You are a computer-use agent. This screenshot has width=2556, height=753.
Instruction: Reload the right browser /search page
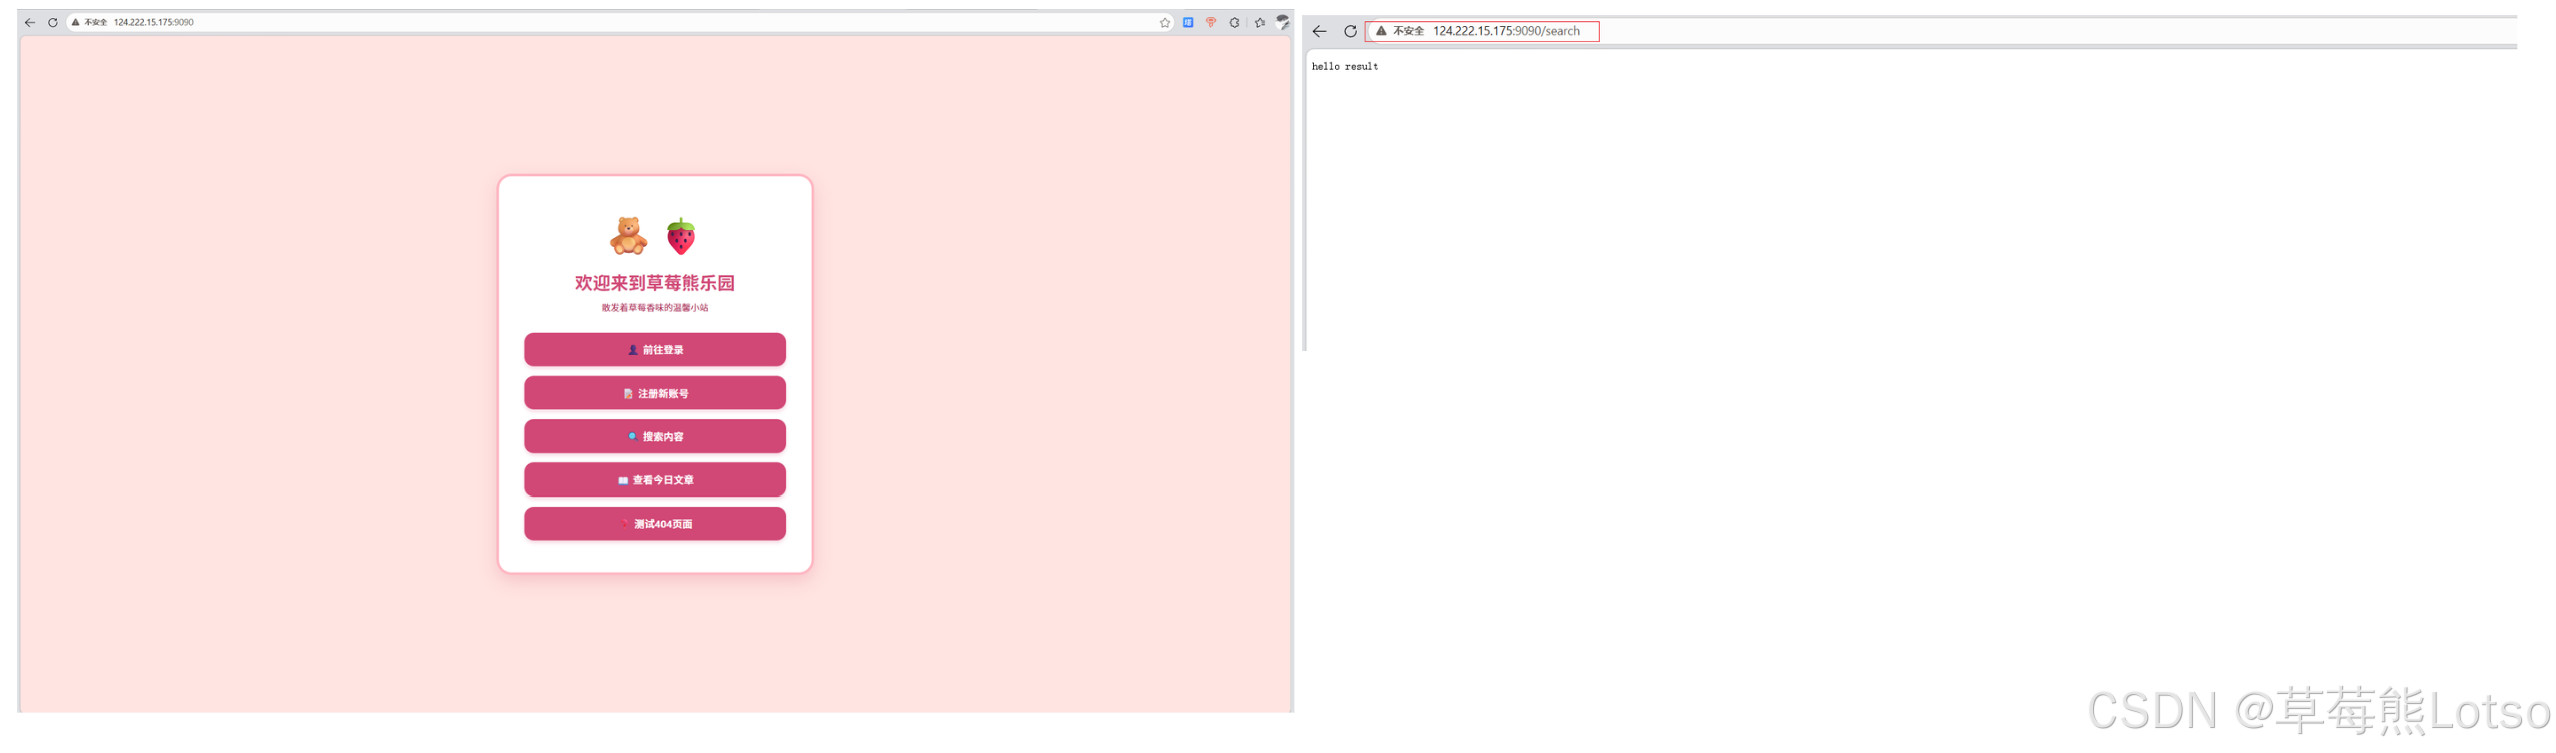[x=1350, y=32]
